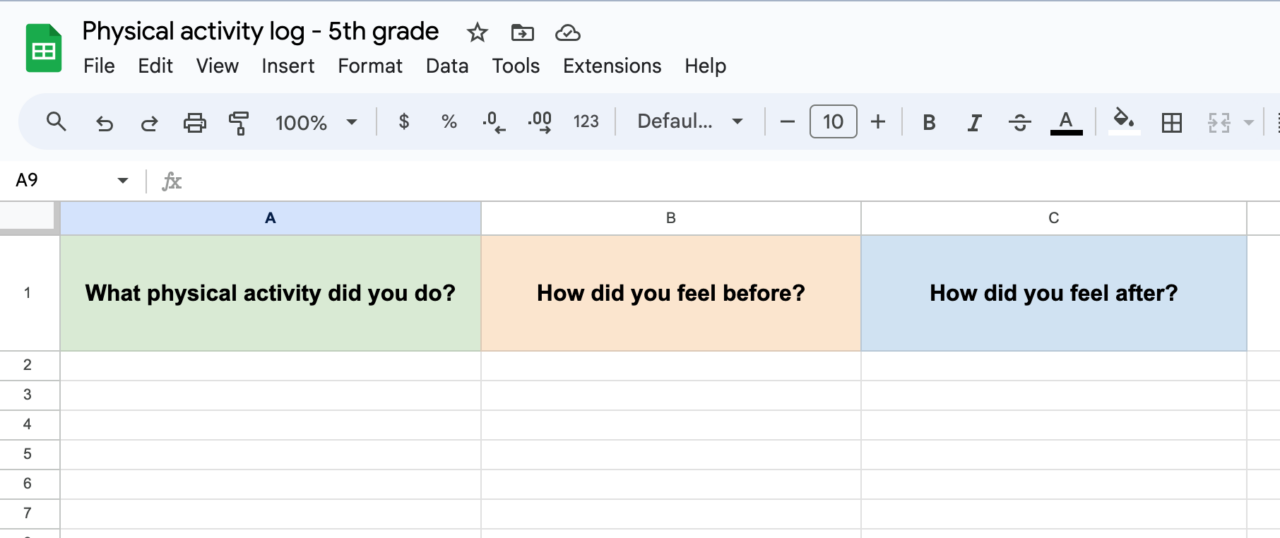Expand the Default font dropdown
Image resolution: width=1280 pixels, height=538 pixels.
[690, 122]
